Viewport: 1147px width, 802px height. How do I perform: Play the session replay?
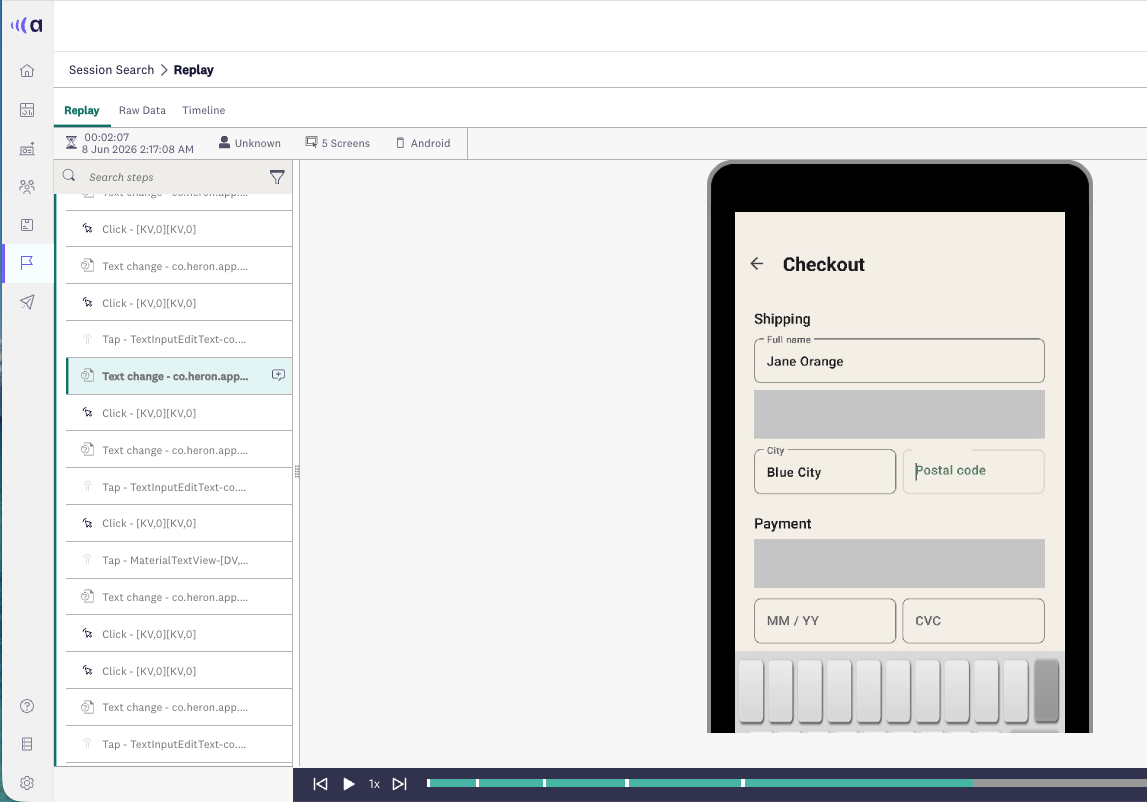point(349,784)
